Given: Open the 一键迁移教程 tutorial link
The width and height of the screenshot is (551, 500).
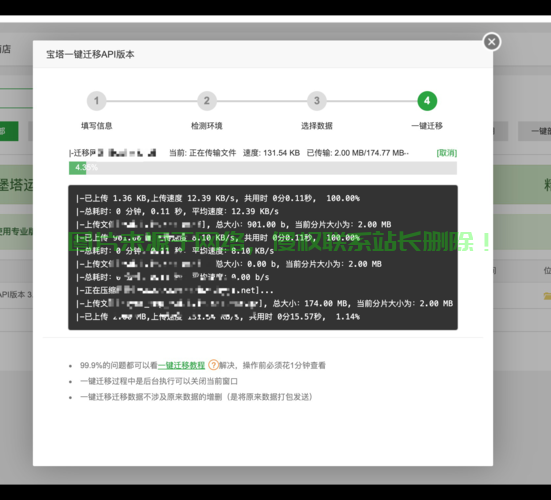Looking at the screenshot, I should point(181,365).
